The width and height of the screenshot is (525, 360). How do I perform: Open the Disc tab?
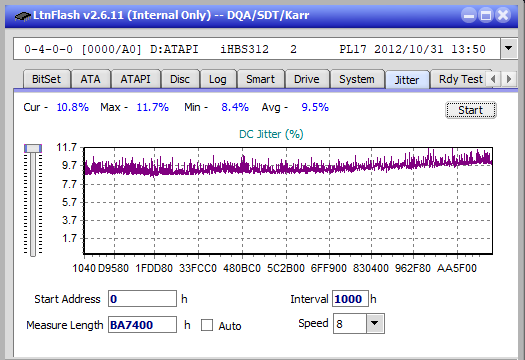[x=180, y=79]
